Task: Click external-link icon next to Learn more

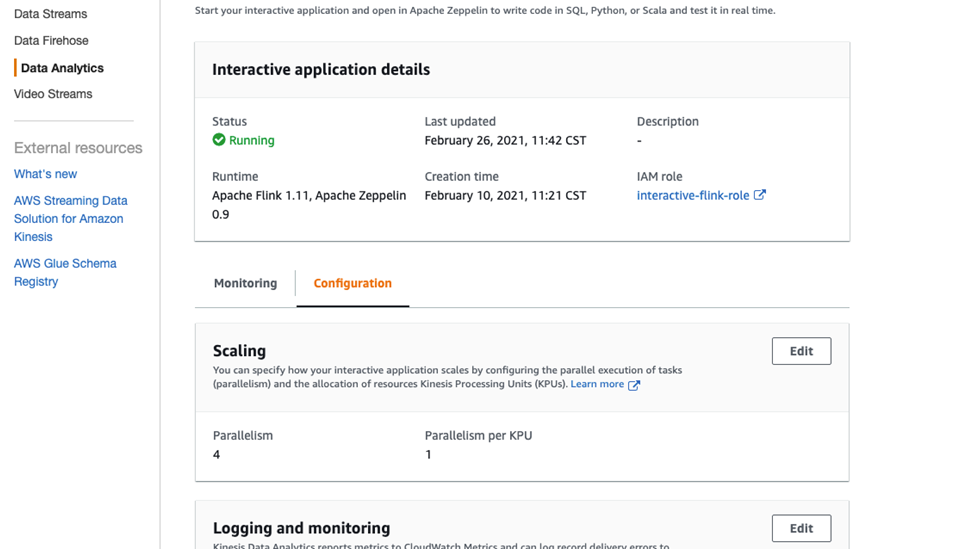Action: (x=634, y=385)
